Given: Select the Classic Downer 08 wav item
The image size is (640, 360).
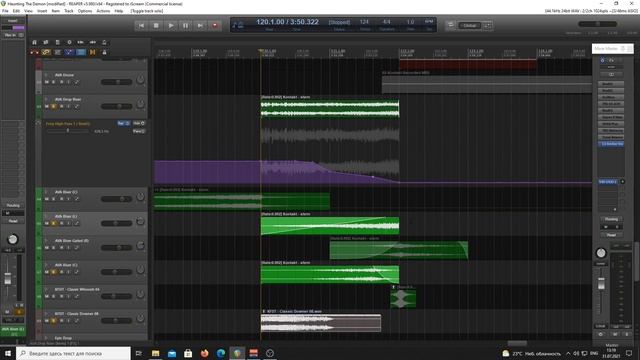Looking at the screenshot, I should 321,323.
